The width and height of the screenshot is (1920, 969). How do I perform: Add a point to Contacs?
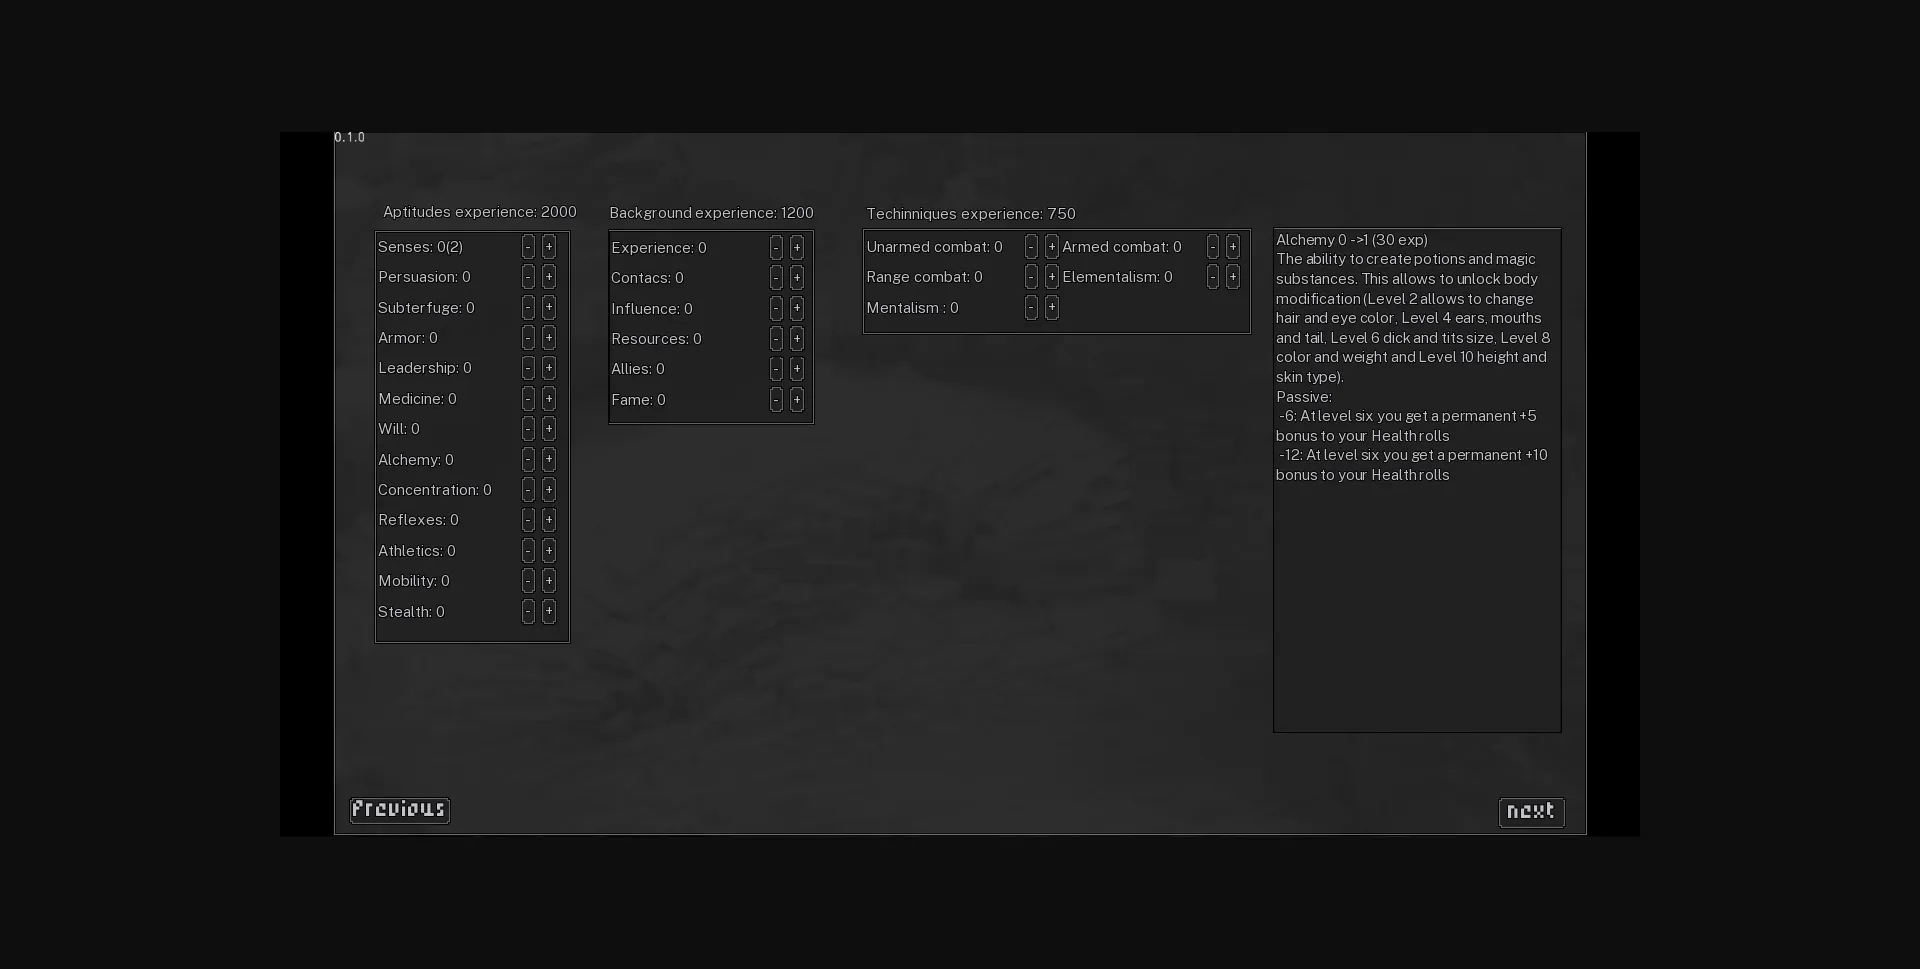[x=797, y=278]
